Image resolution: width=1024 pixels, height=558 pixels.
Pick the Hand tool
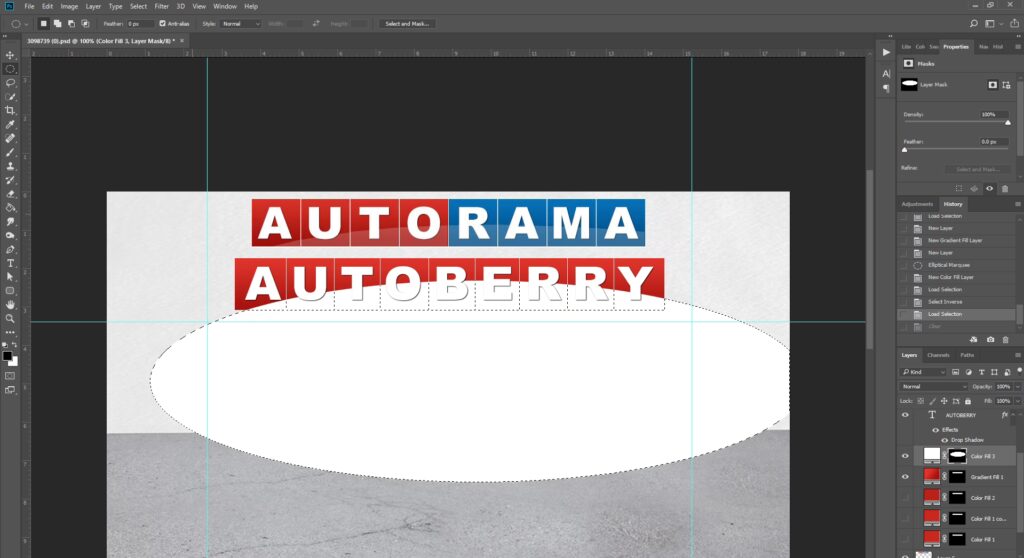coord(10,304)
